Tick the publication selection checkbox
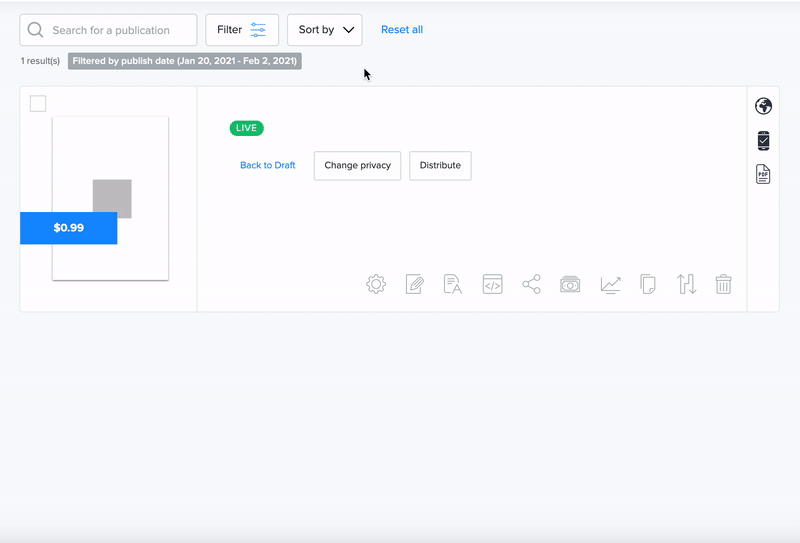Image resolution: width=800 pixels, height=543 pixels. [38, 104]
